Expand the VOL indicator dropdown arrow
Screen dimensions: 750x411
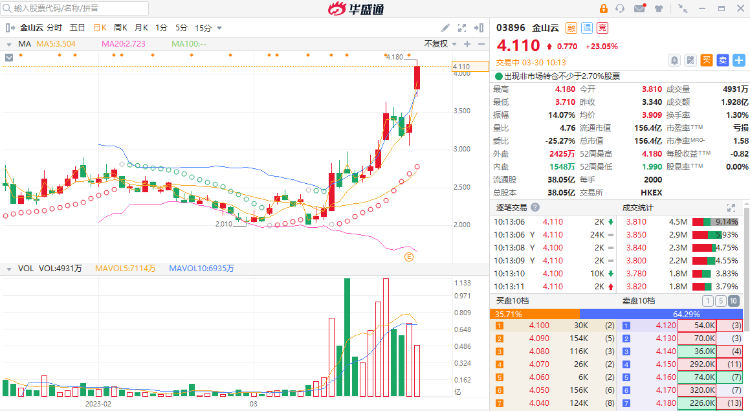point(9,269)
